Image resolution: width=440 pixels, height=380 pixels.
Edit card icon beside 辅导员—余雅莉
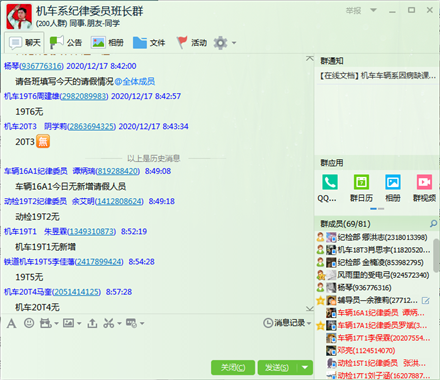[x=425, y=301]
